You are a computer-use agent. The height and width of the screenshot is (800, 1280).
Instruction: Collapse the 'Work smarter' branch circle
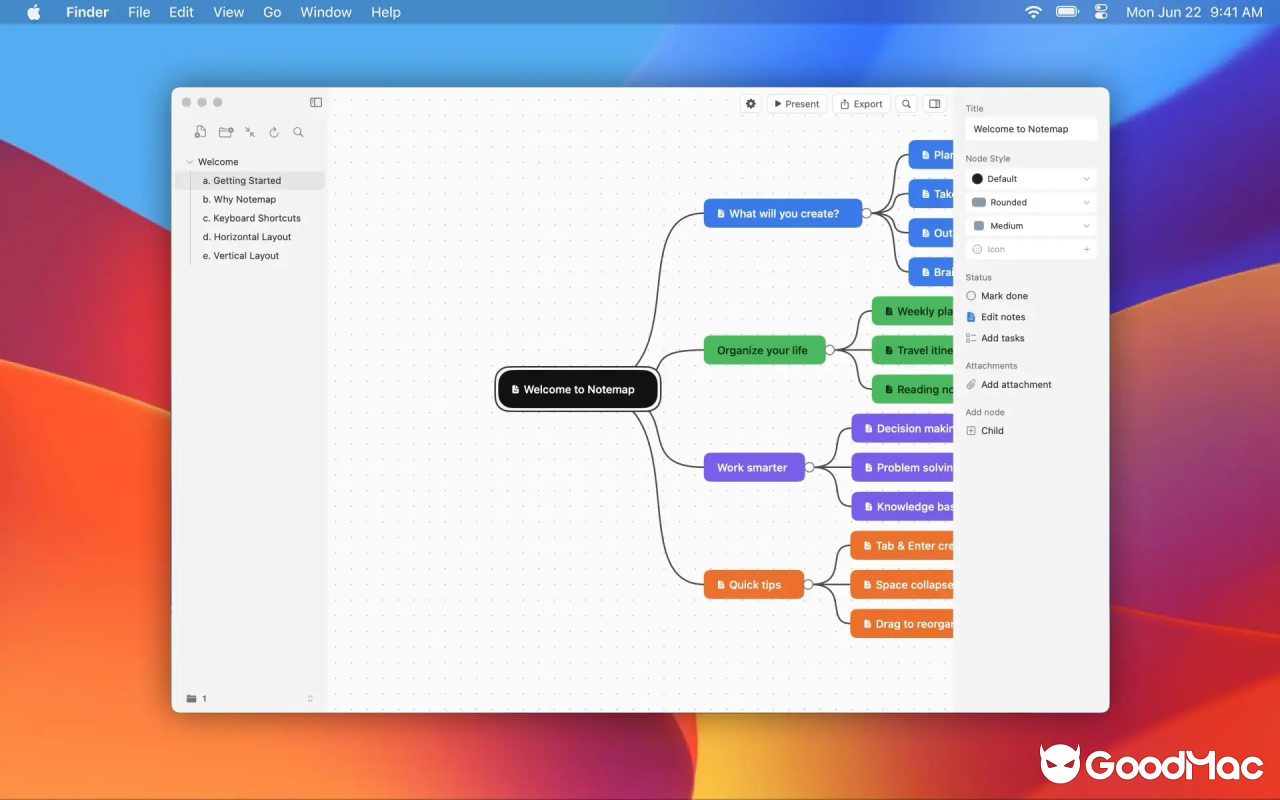coord(809,467)
